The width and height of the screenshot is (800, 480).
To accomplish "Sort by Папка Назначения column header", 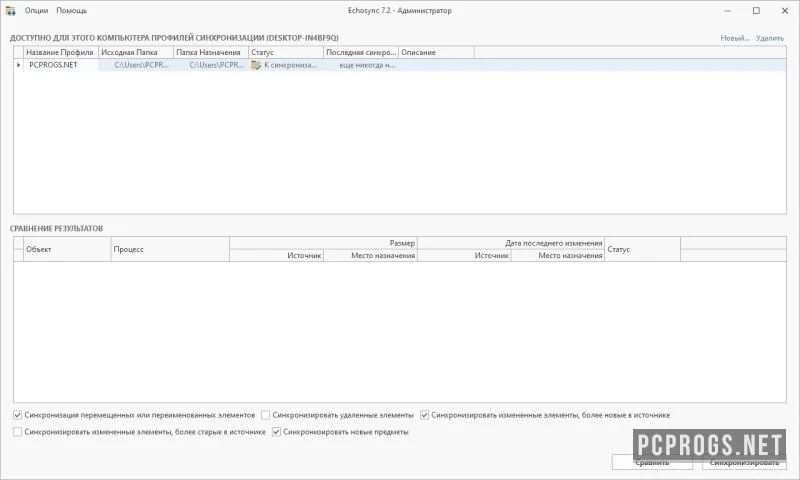I will (211, 53).
